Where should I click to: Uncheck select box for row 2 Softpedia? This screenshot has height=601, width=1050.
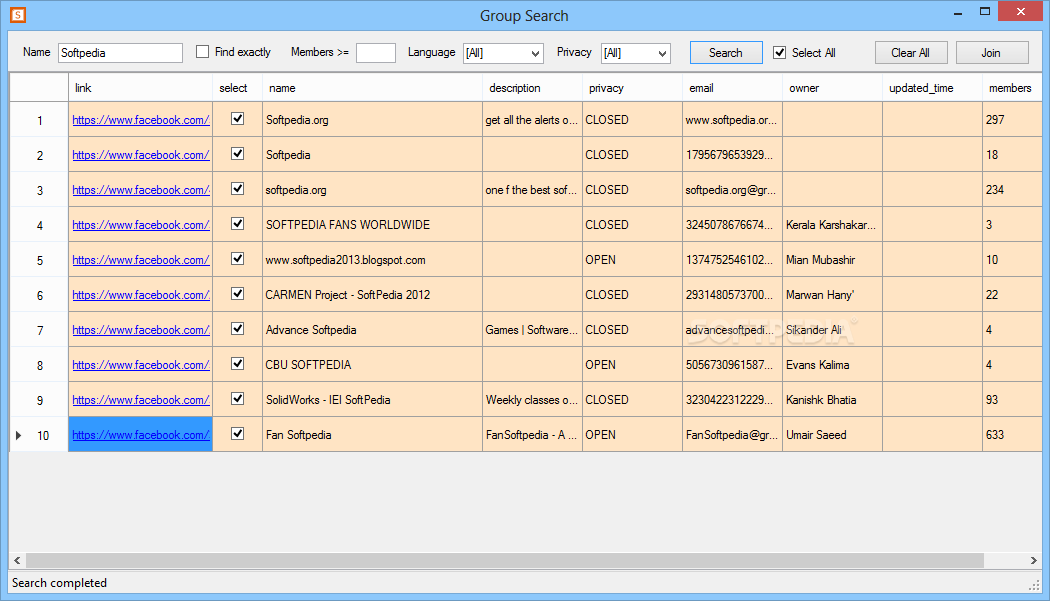point(237,153)
